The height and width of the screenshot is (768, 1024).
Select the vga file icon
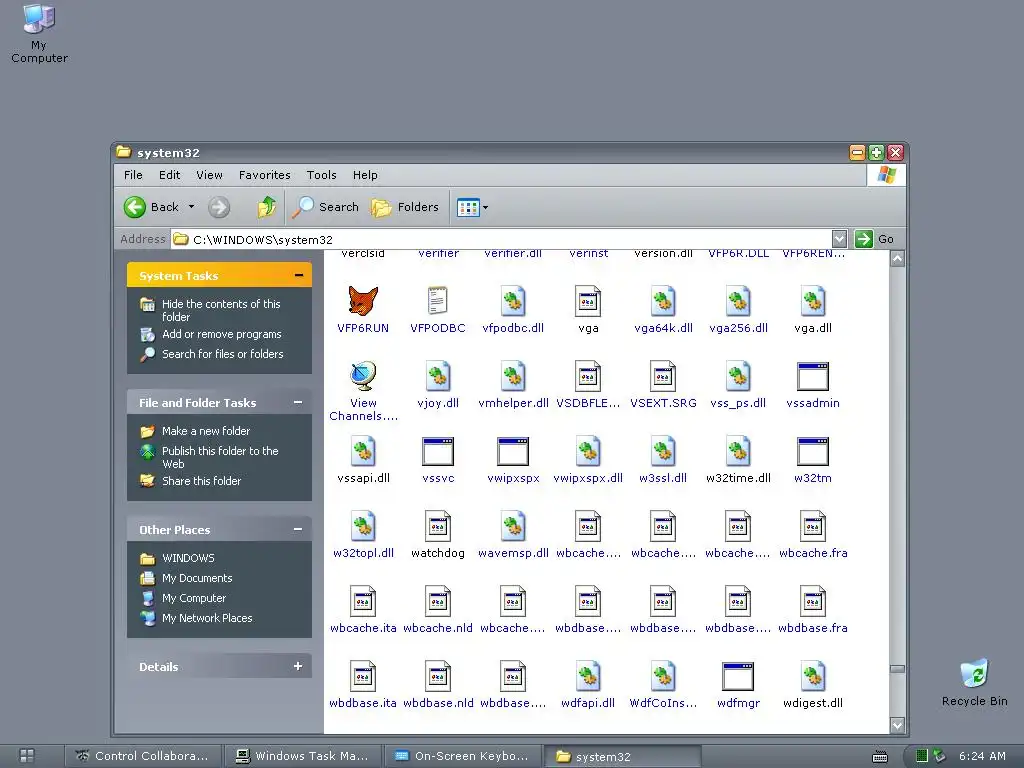[588, 301]
